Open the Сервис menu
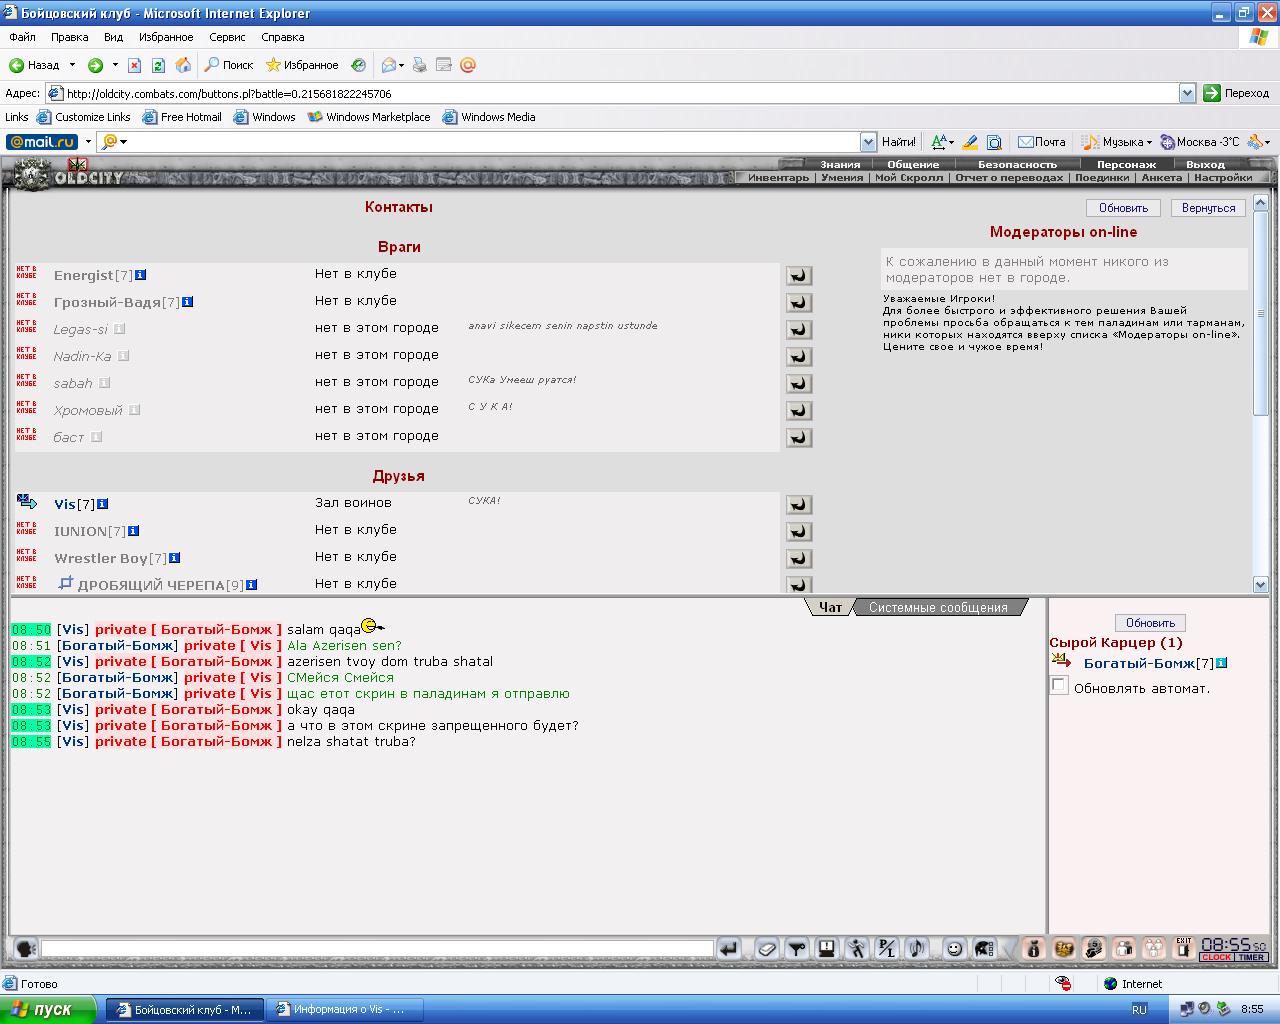1280x1024 pixels. click(227, 37)
